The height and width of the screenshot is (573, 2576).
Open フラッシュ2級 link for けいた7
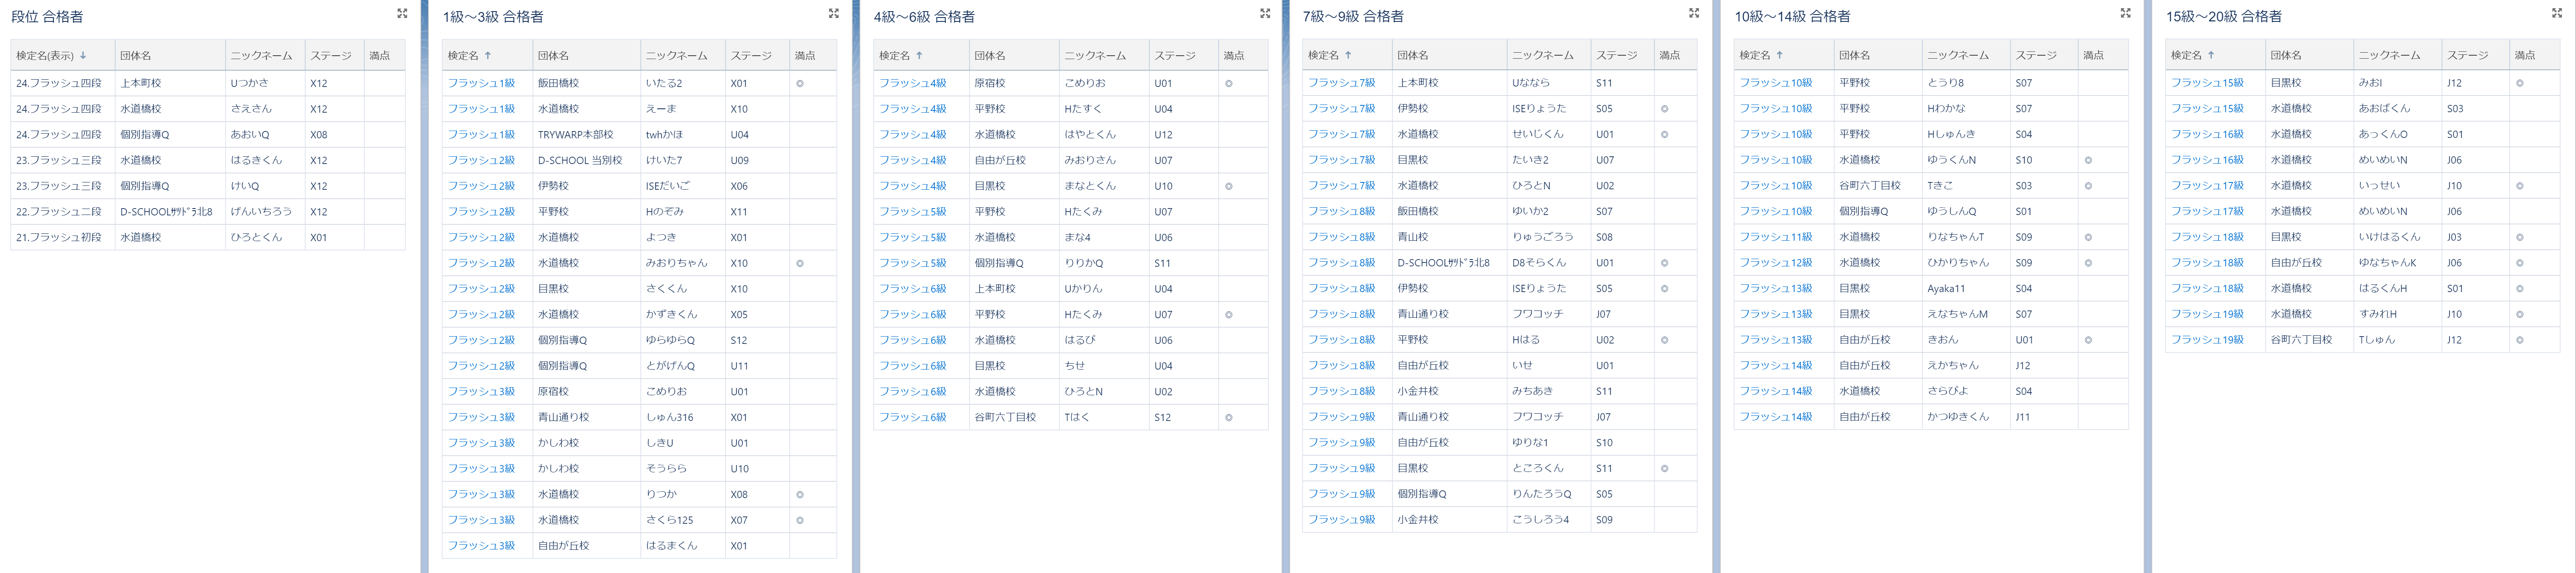click(x=481, y=160)
